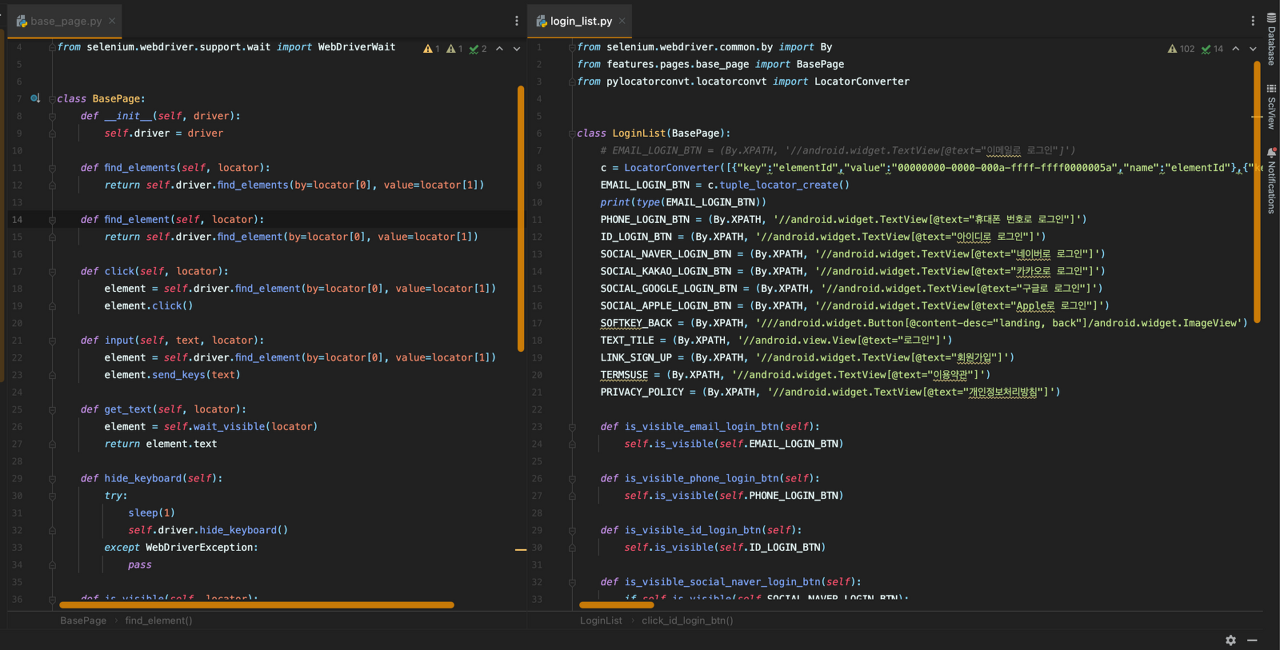The image size is (1280, 650).
Task: Close the login_list.py tab
Action: pyautogui.click(x=622, y=21)
